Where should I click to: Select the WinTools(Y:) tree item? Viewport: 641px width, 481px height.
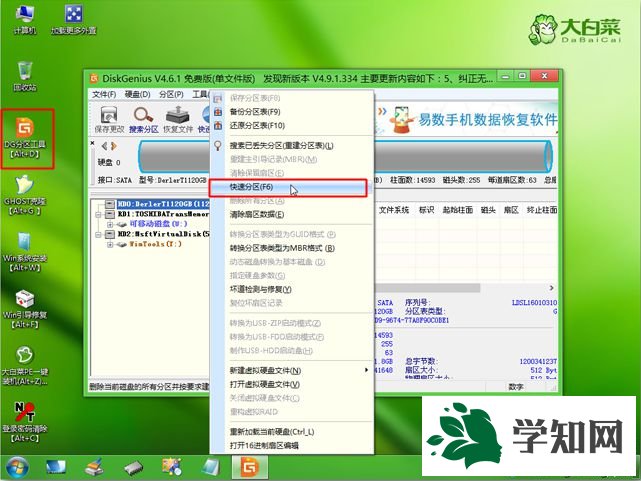coord(155,244)
